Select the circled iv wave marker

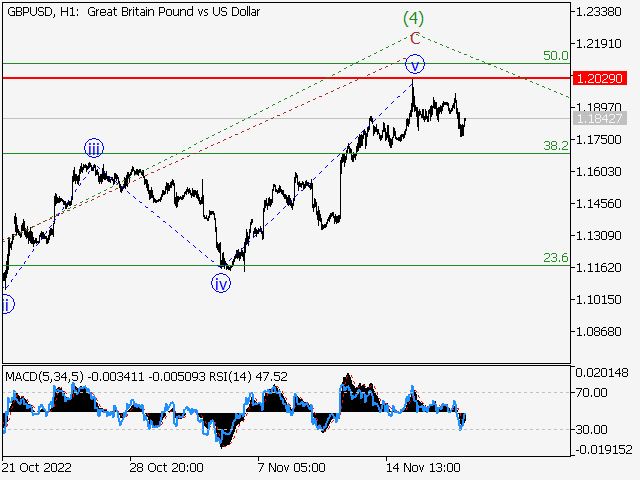pos(221,283)
